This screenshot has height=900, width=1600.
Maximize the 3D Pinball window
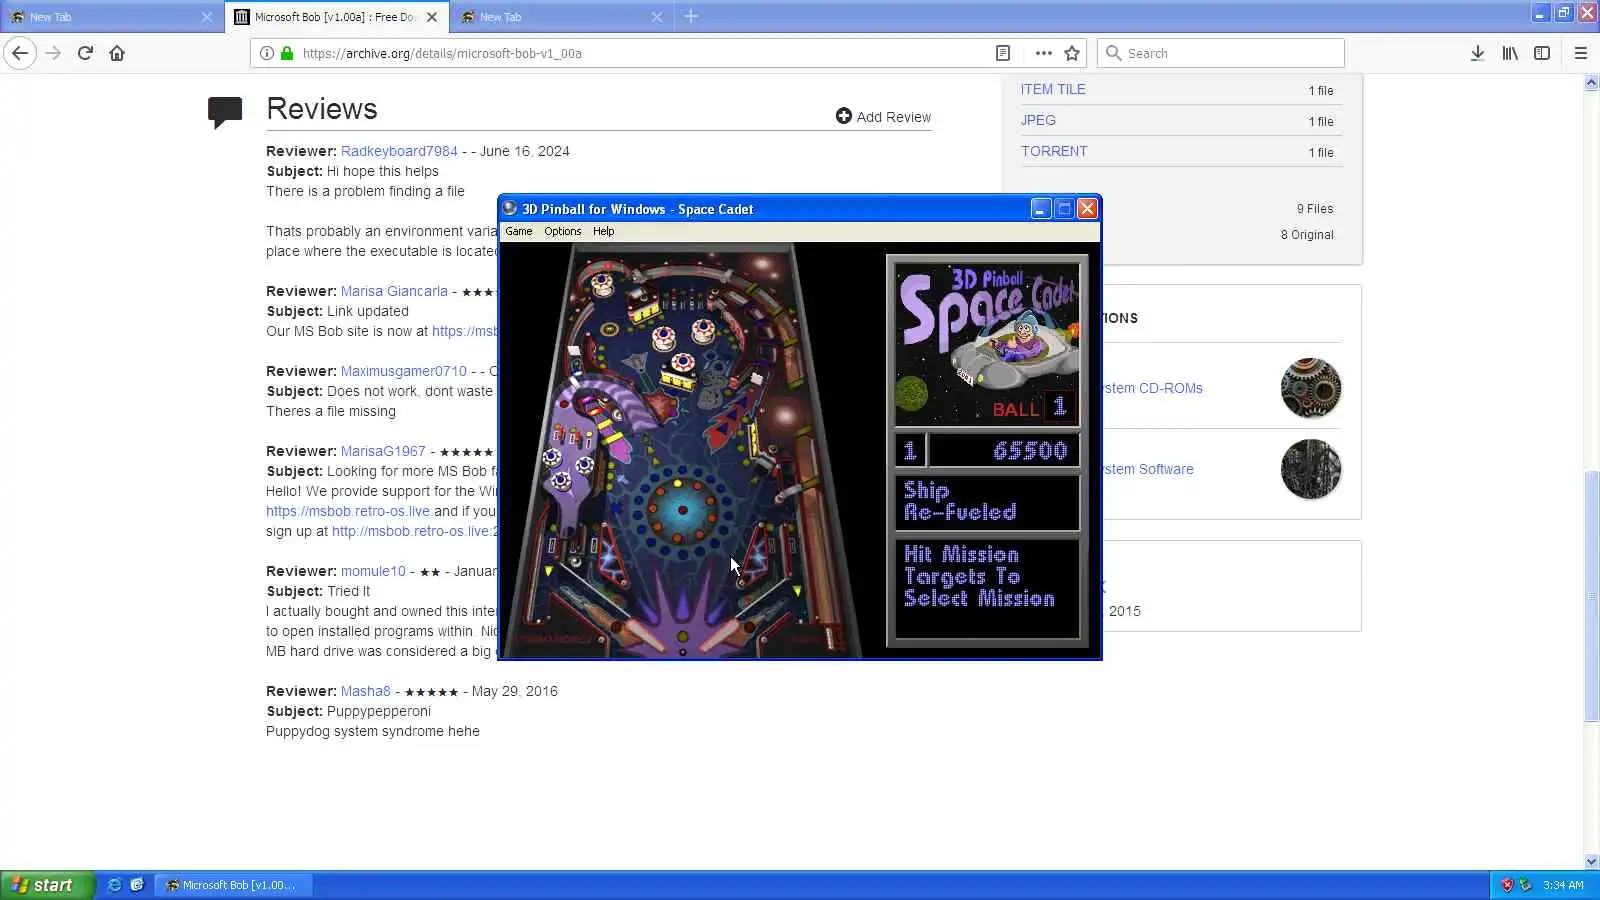[1064, 208]
